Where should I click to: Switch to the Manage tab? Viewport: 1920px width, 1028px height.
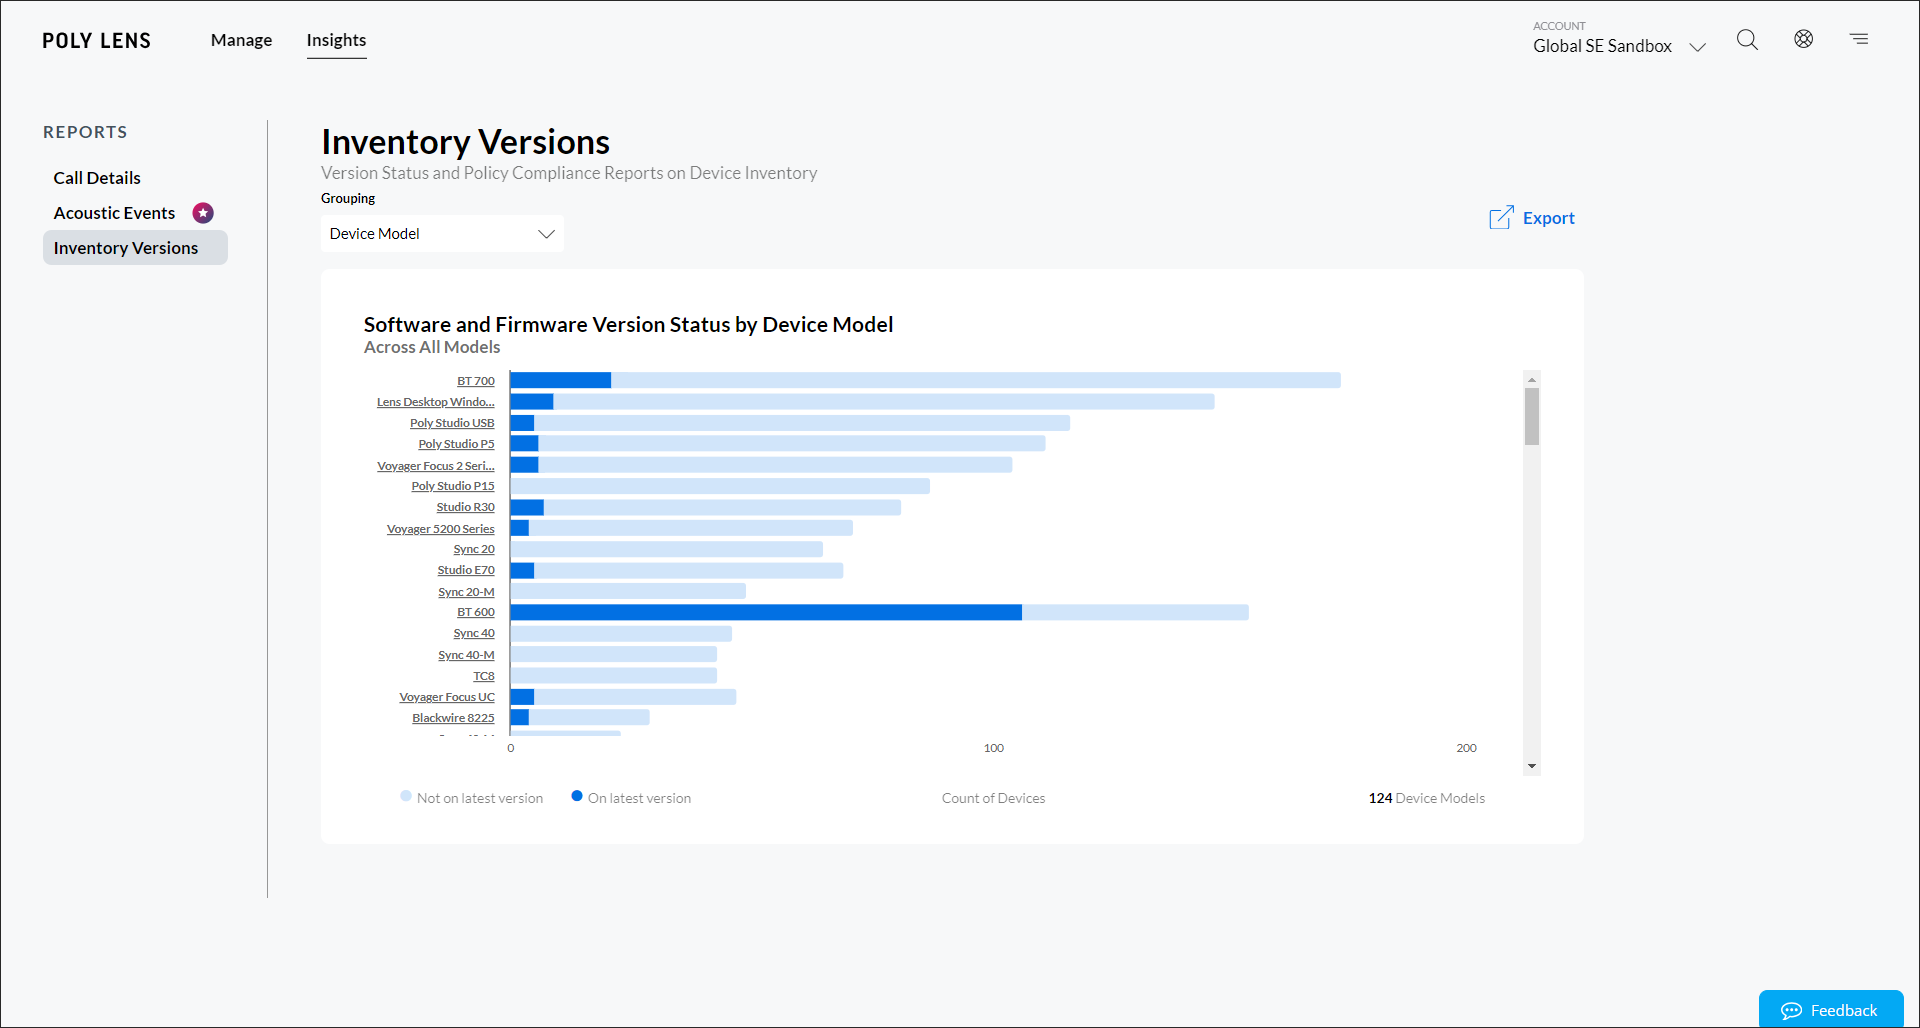[x=240, y=40]
